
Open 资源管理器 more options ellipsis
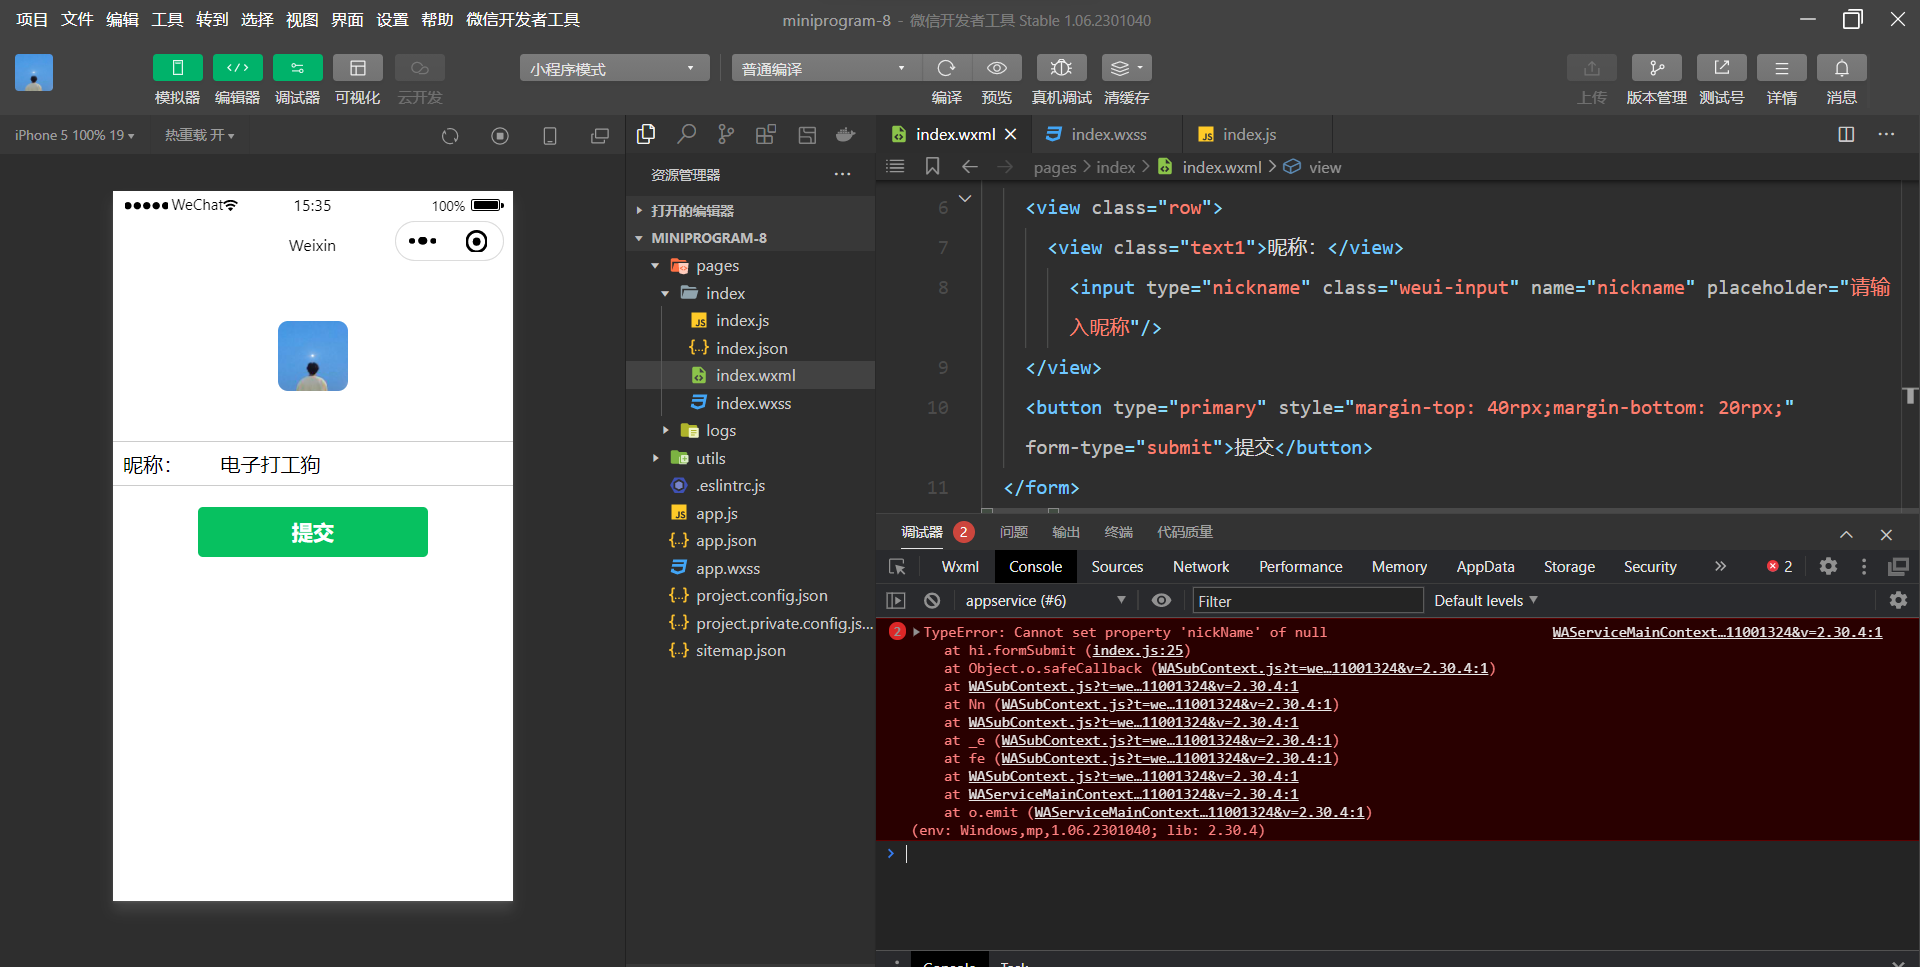click(x=843, y=175)
